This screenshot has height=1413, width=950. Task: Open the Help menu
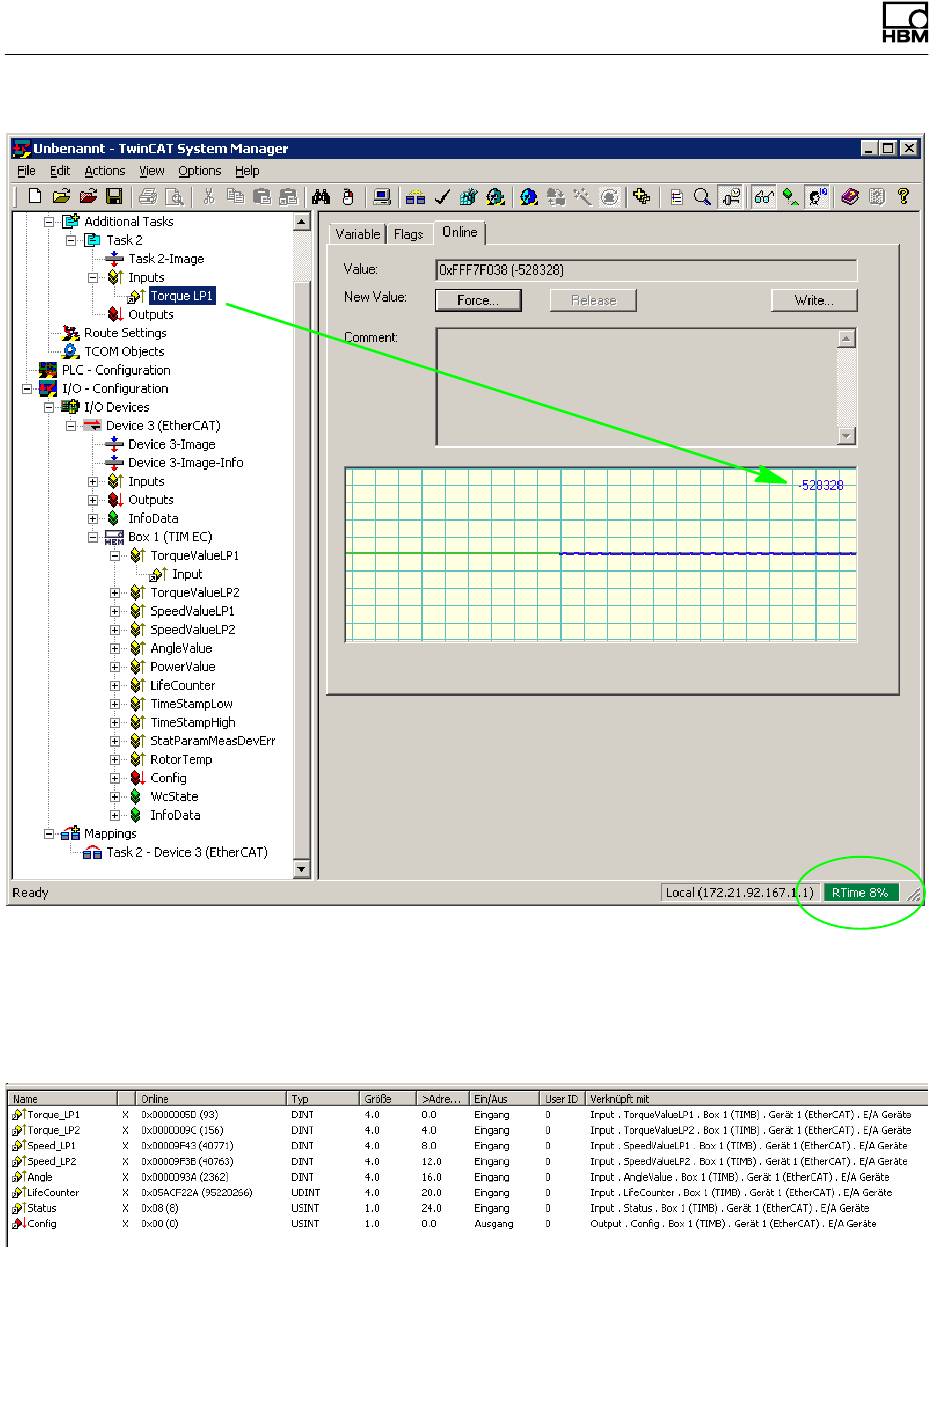[x=247, y=171]
